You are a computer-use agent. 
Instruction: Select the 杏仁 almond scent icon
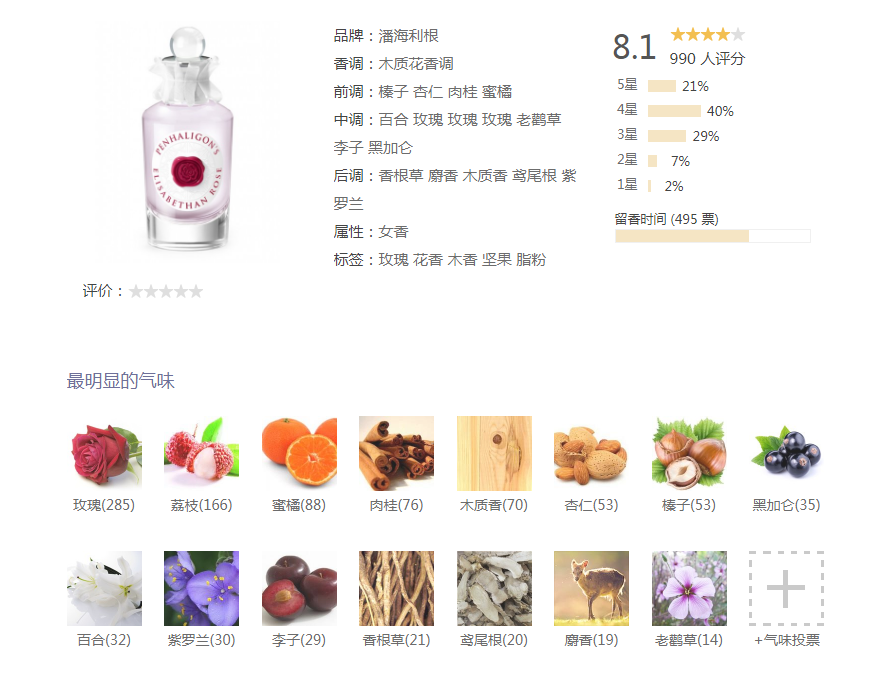(592, 453)
